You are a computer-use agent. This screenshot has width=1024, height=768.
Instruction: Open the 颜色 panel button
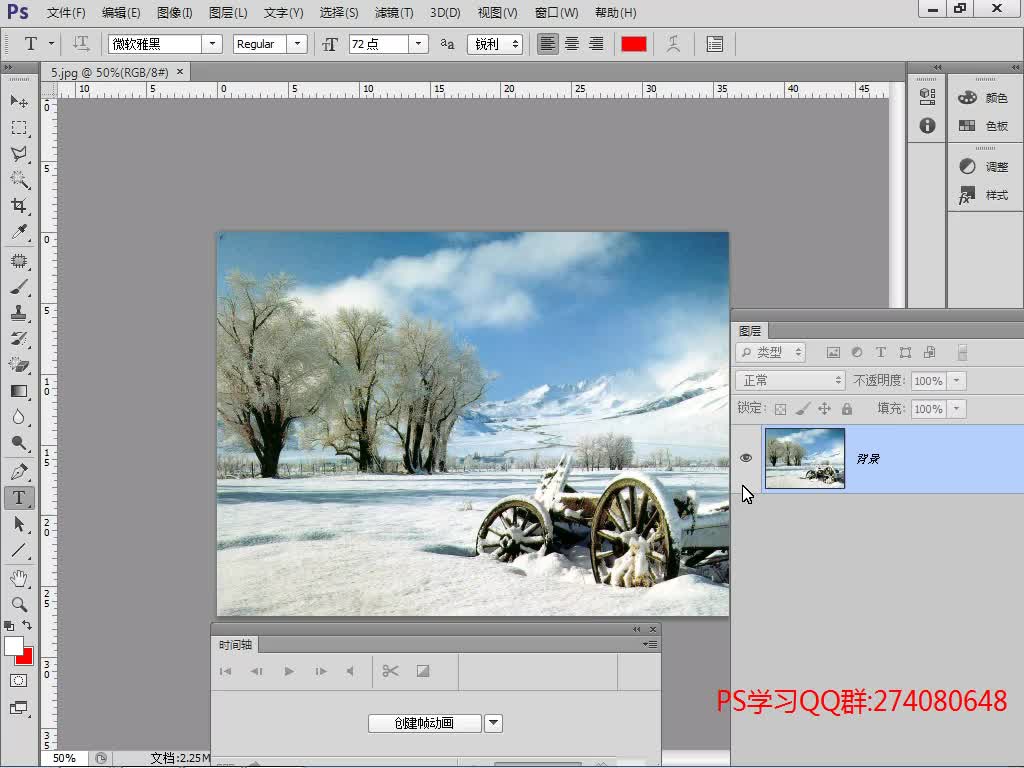click(x=984, y=98)
